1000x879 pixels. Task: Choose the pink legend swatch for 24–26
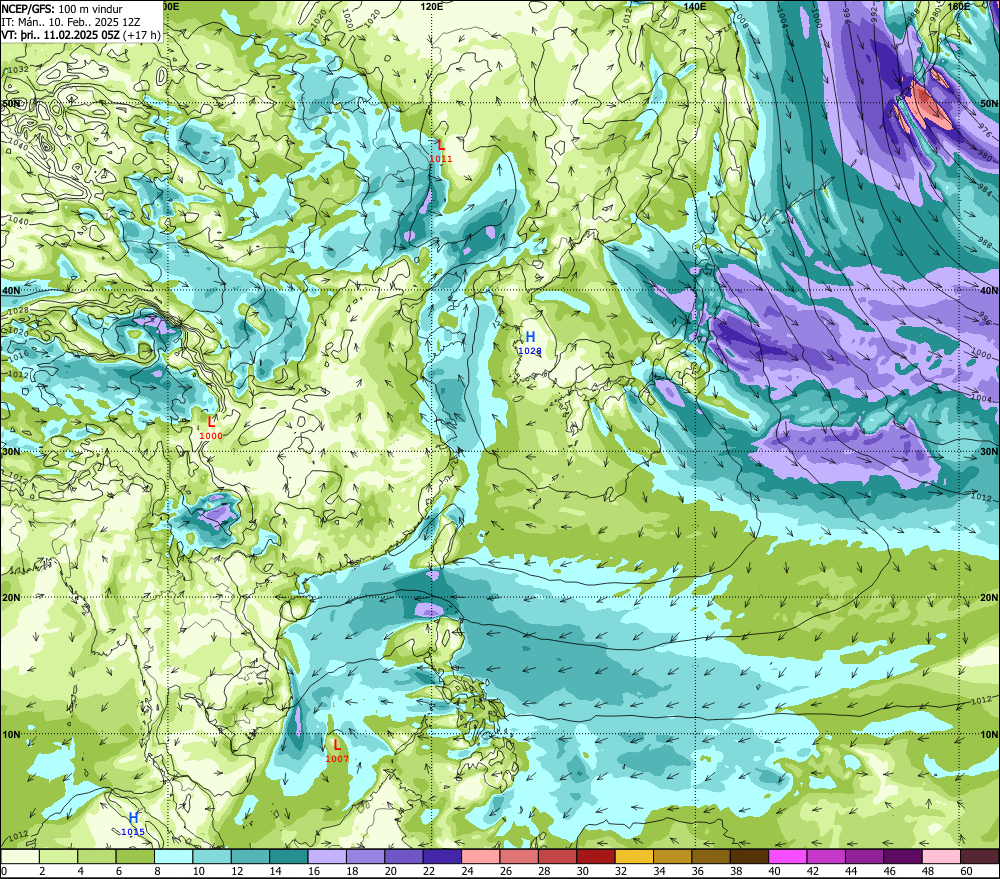click(481, 857)
